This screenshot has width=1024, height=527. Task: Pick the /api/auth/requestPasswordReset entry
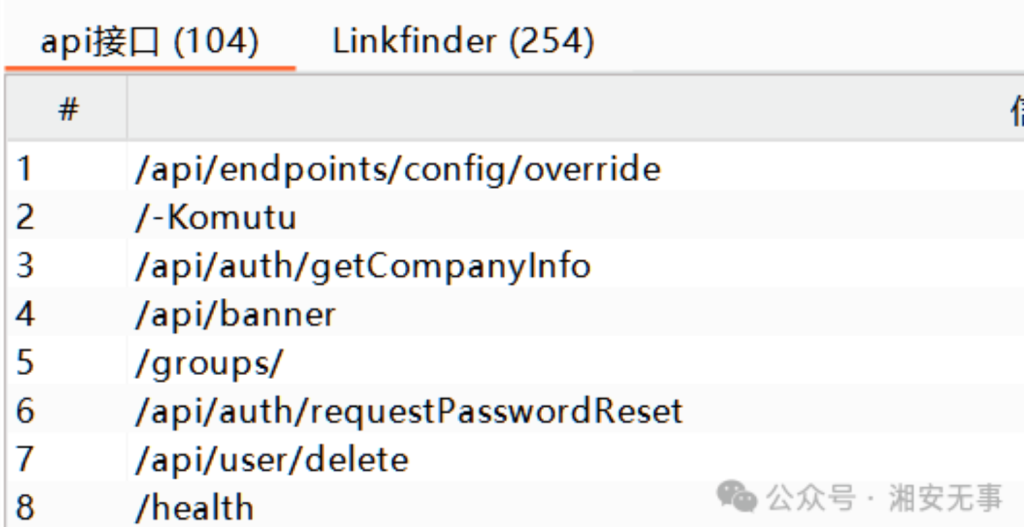tap(408, 411)
